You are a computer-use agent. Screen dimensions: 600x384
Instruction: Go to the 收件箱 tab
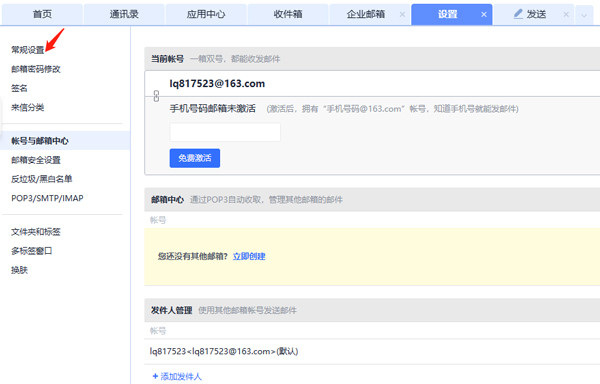[x=288, y=15]
